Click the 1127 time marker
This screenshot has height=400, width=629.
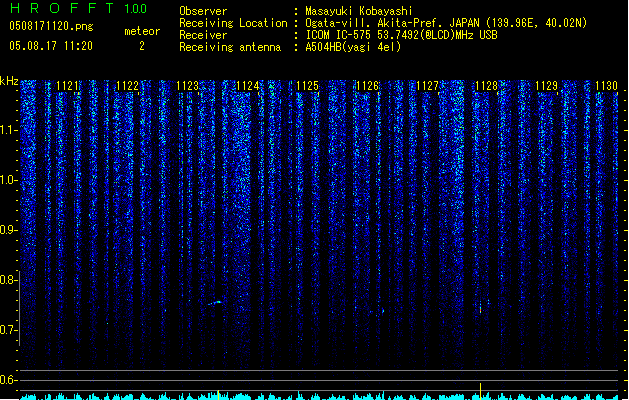tap(427, 86)
